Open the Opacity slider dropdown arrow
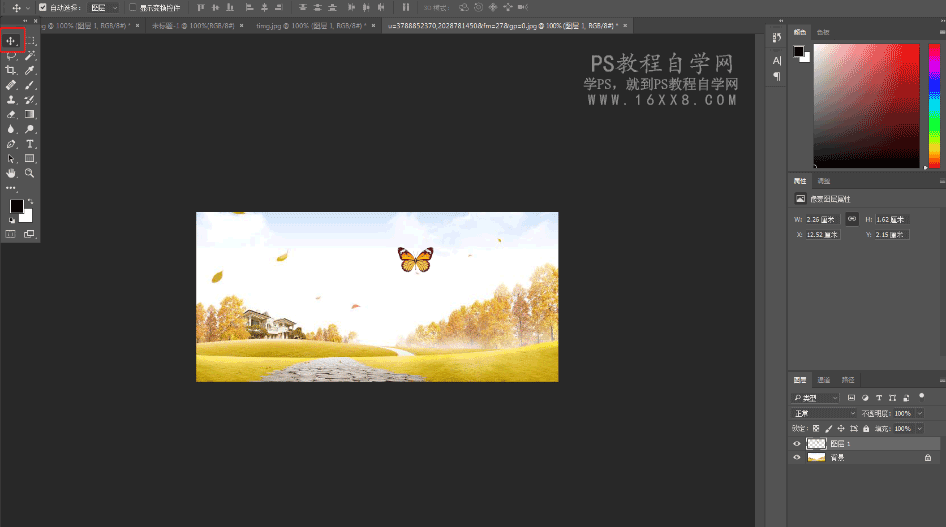 pyautogui.click(x=920, y=414)
